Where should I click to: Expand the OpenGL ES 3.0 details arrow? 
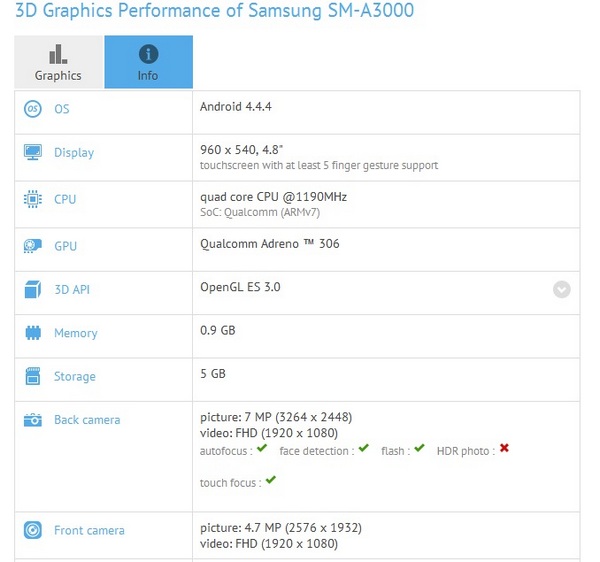(x=562, y=289)
